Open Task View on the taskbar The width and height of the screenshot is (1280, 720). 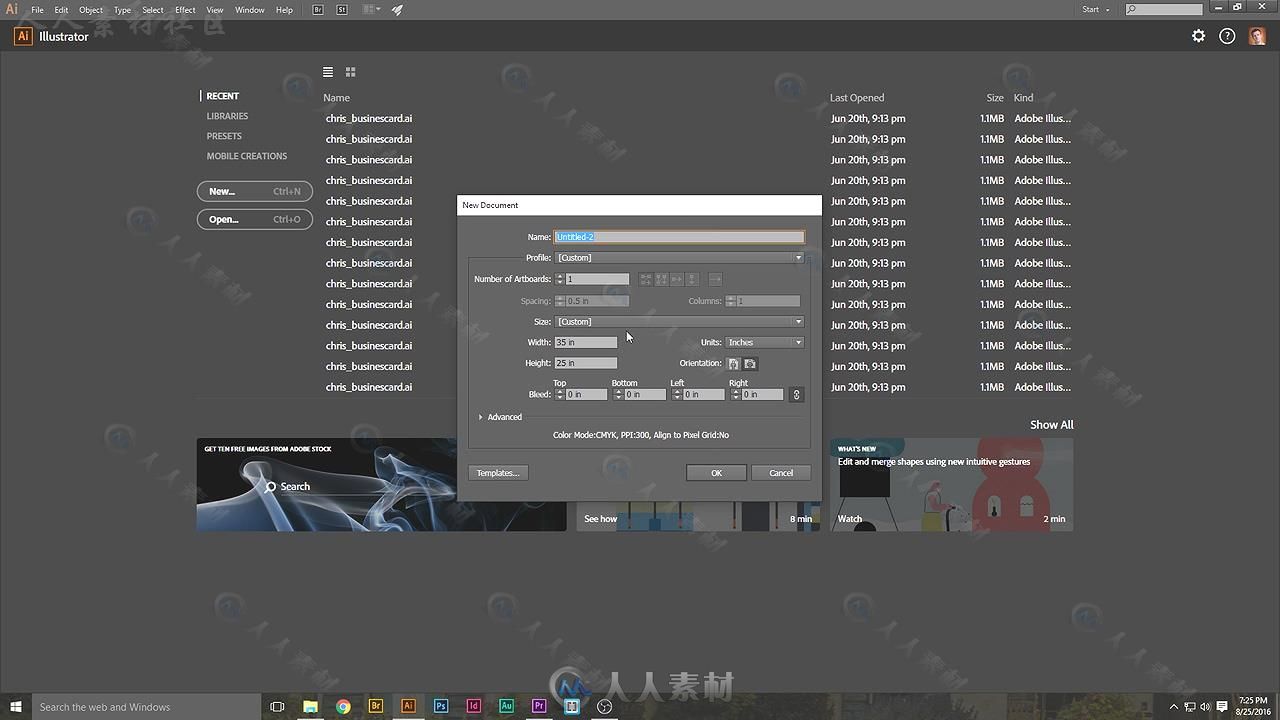277,707
